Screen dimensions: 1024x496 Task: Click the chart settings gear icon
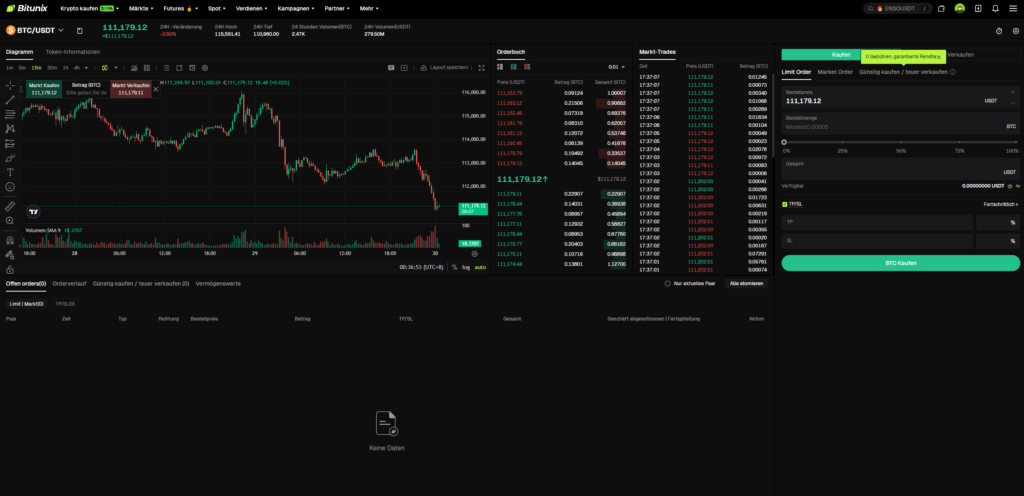point(205,67)
